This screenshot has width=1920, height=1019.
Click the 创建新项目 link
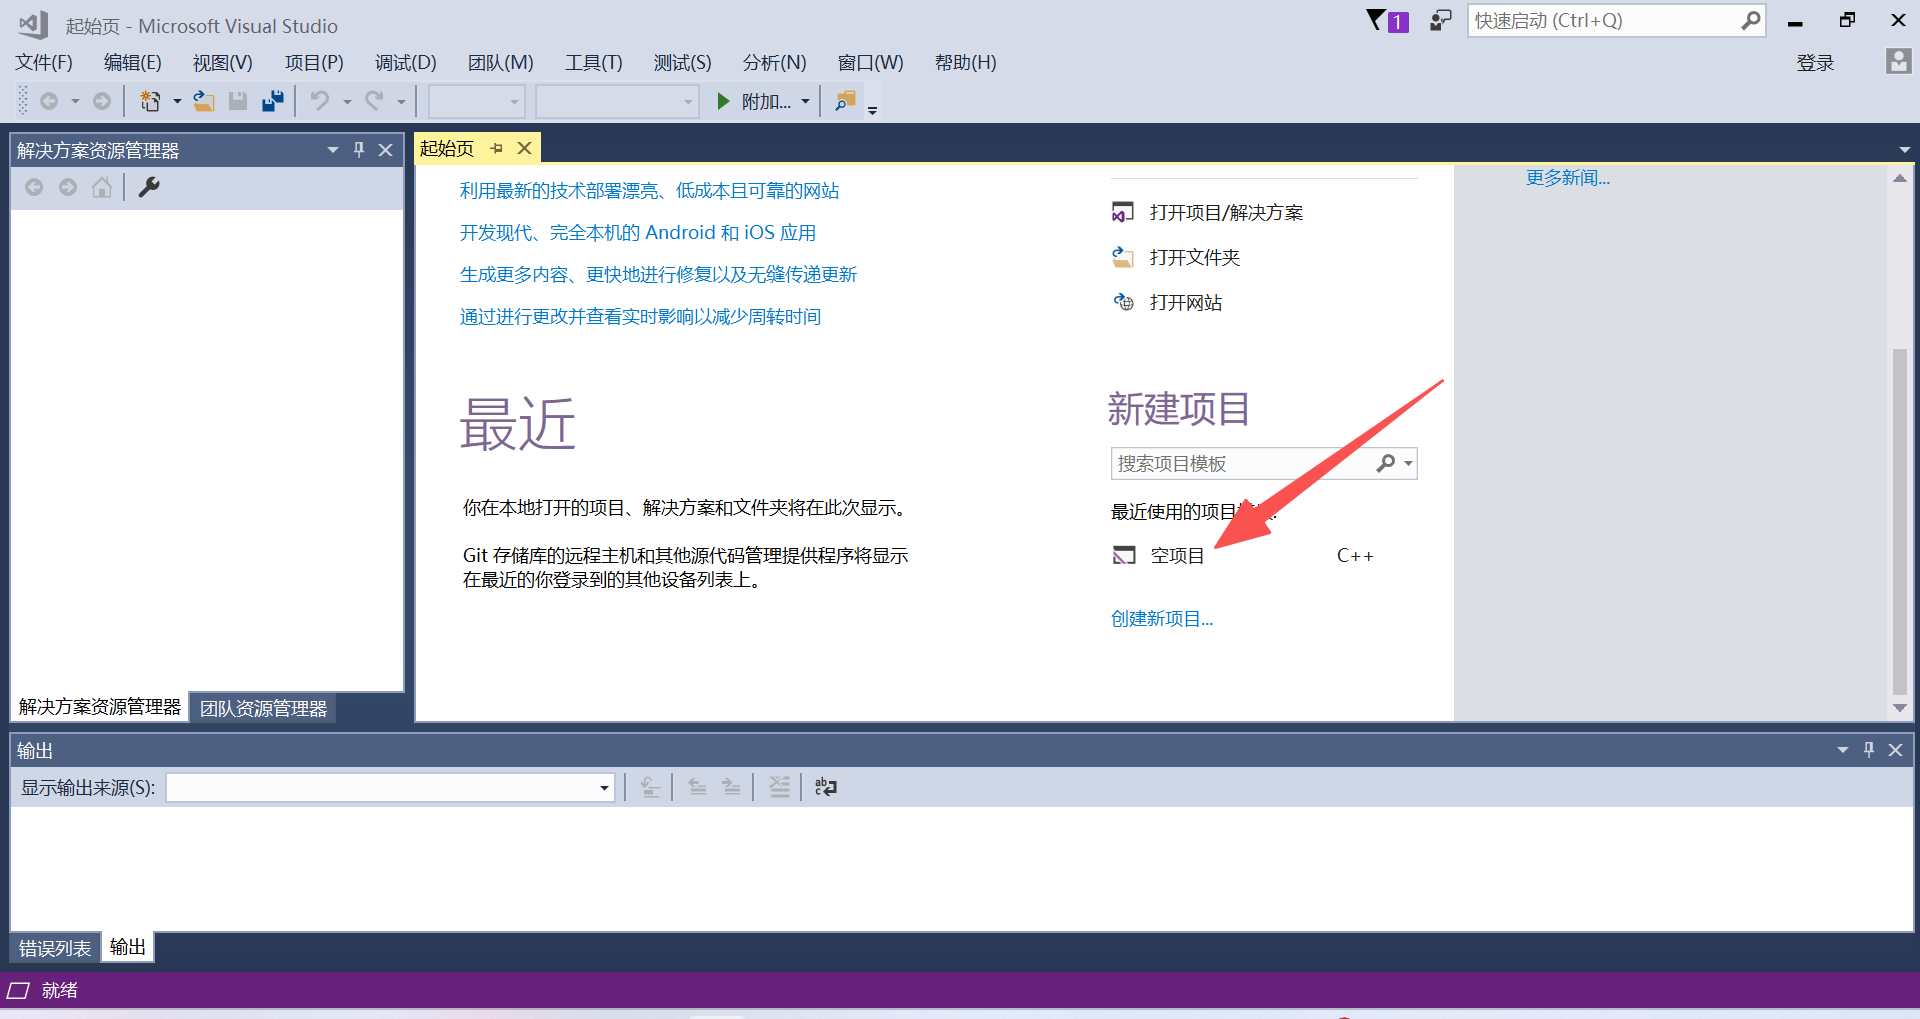point(1160,618)
